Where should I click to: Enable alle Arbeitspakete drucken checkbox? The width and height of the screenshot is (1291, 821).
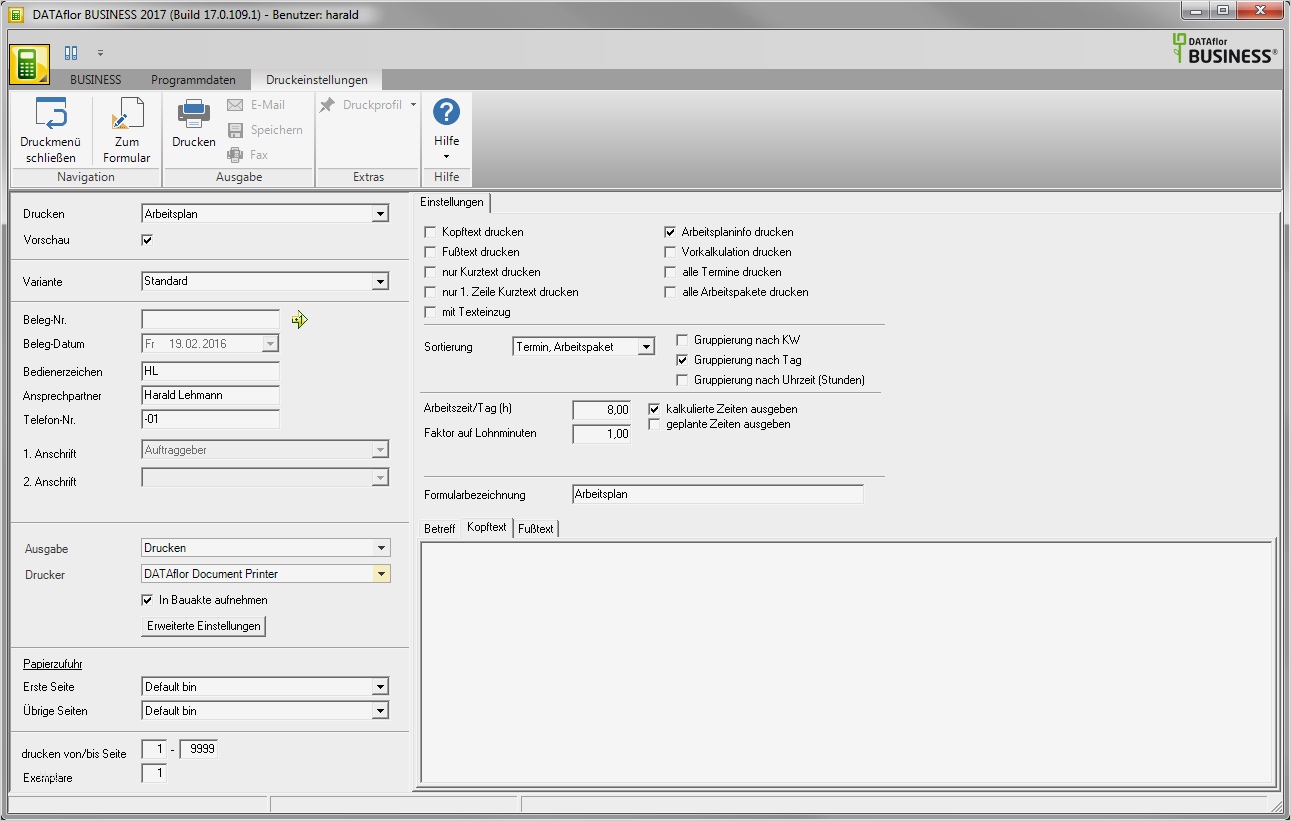click(x=671, y=292)
